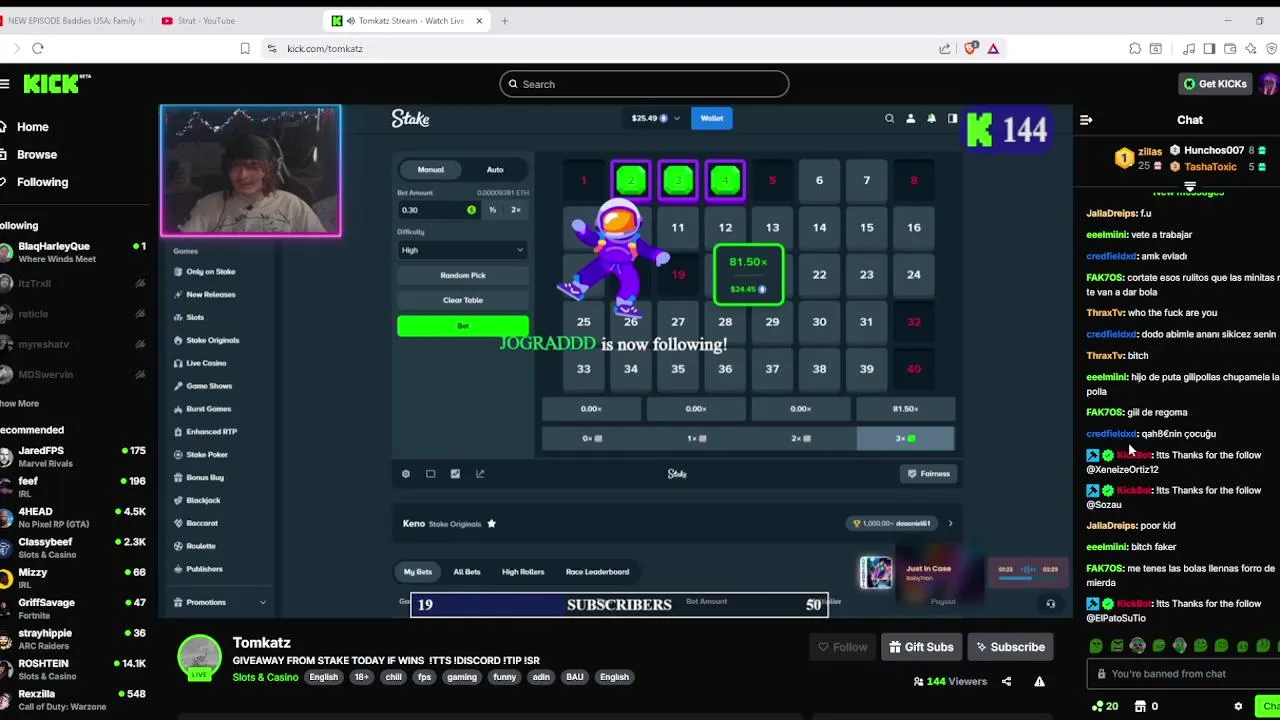Open the music note playlist icon

click(1189, 48)
